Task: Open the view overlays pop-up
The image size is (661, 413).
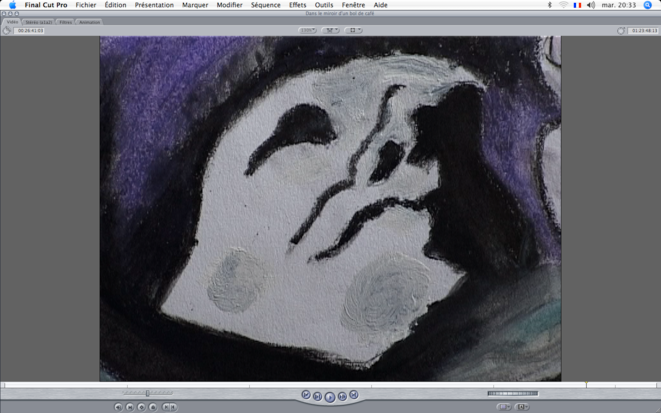Action: coord(353,30)
